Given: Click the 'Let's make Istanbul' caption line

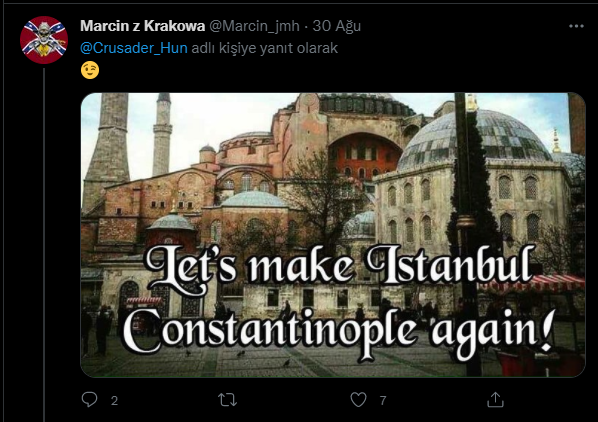Looking at the screenshot, I should (340, 266).
